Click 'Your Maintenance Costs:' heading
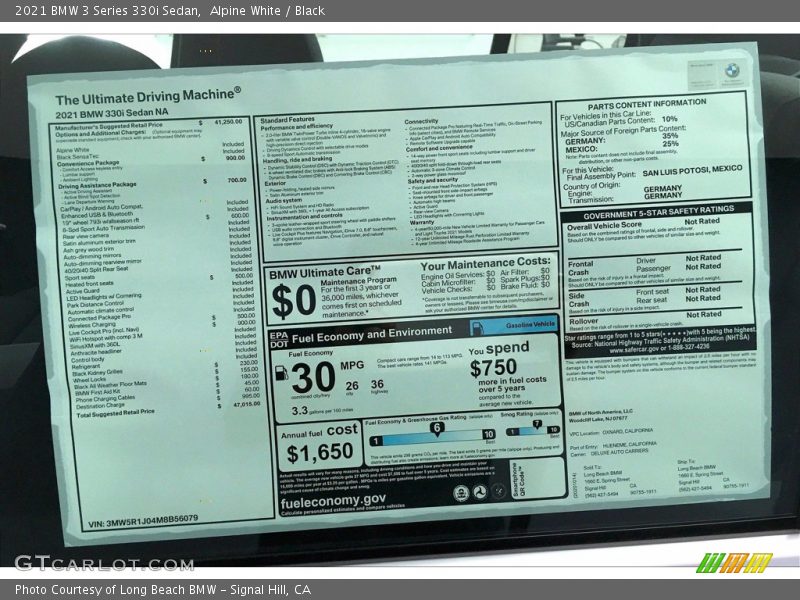Viewport: 800px width, 600px height. tap(486, 263)
